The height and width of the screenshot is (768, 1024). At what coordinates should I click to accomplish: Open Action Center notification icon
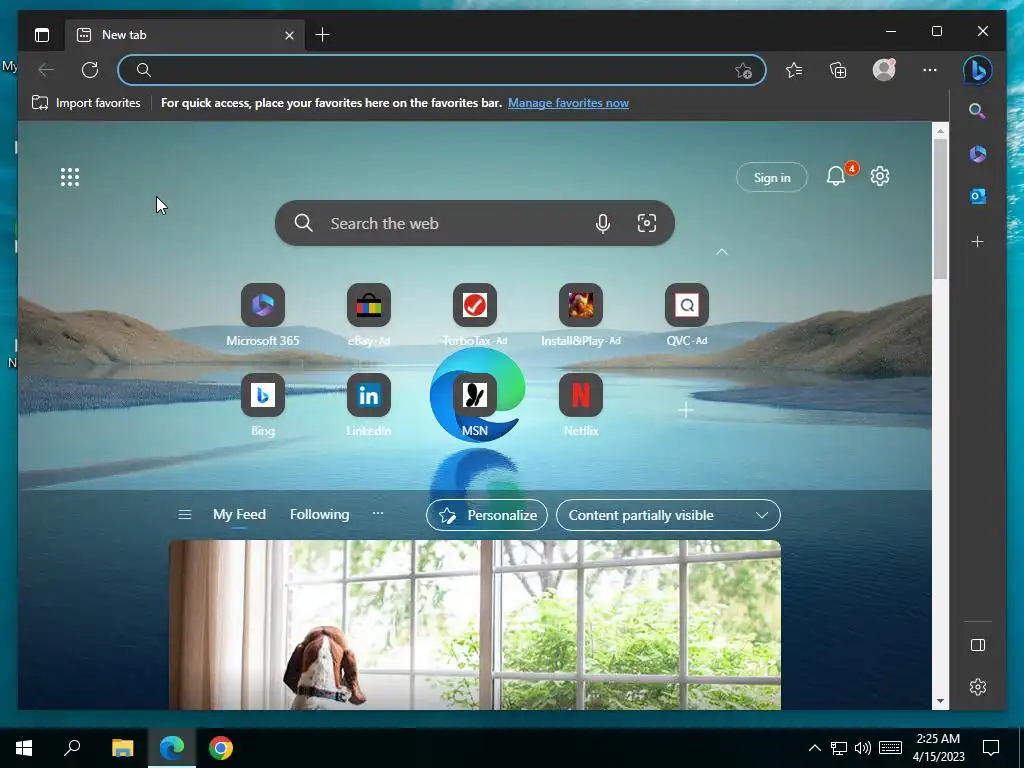[991, 748]
